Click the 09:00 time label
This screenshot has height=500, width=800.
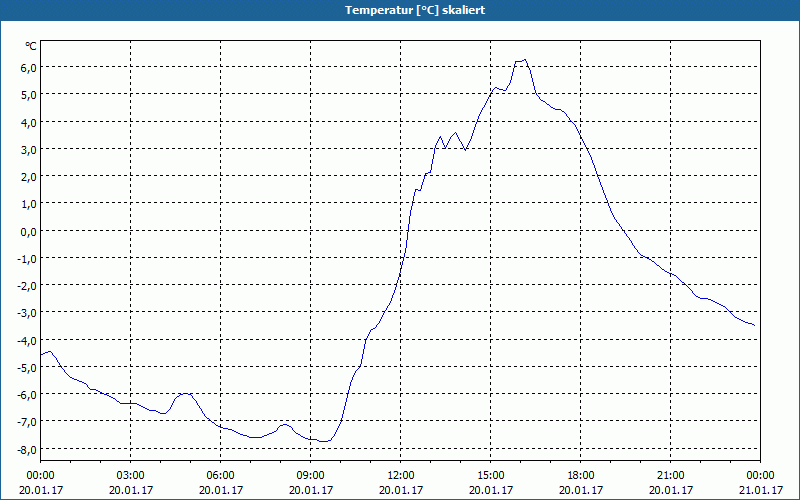click(x=311, y=476)
